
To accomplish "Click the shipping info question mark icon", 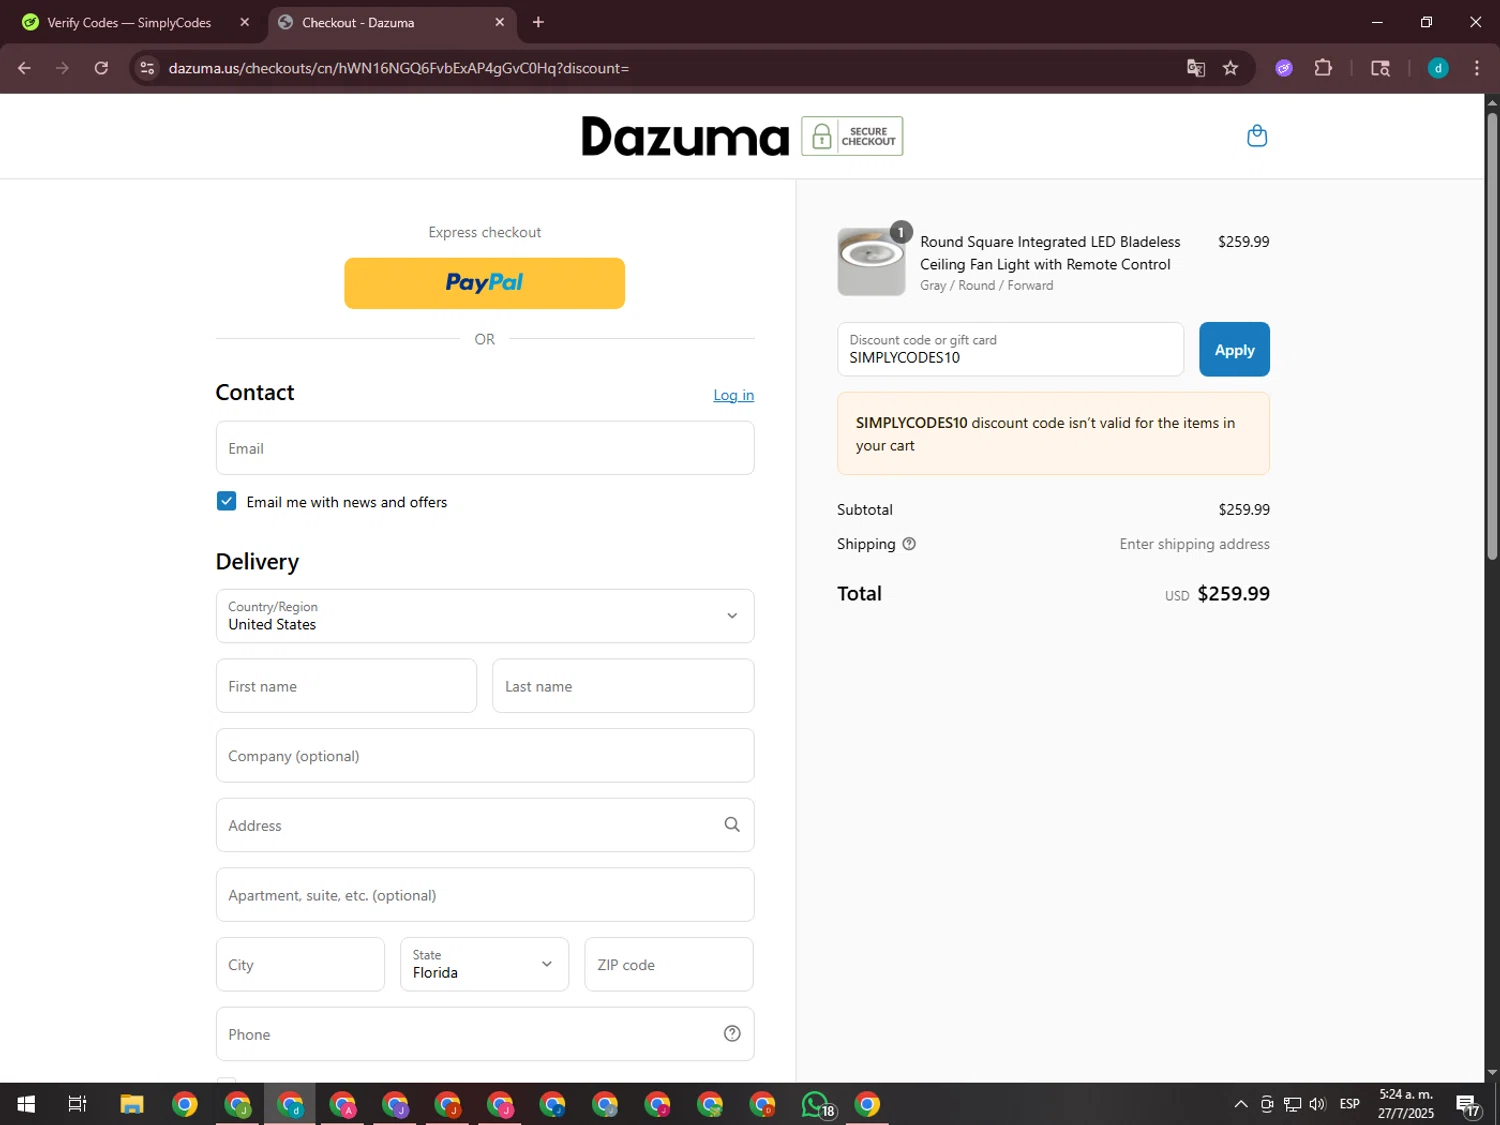I will pyautogui.click(x=909, y=544).
